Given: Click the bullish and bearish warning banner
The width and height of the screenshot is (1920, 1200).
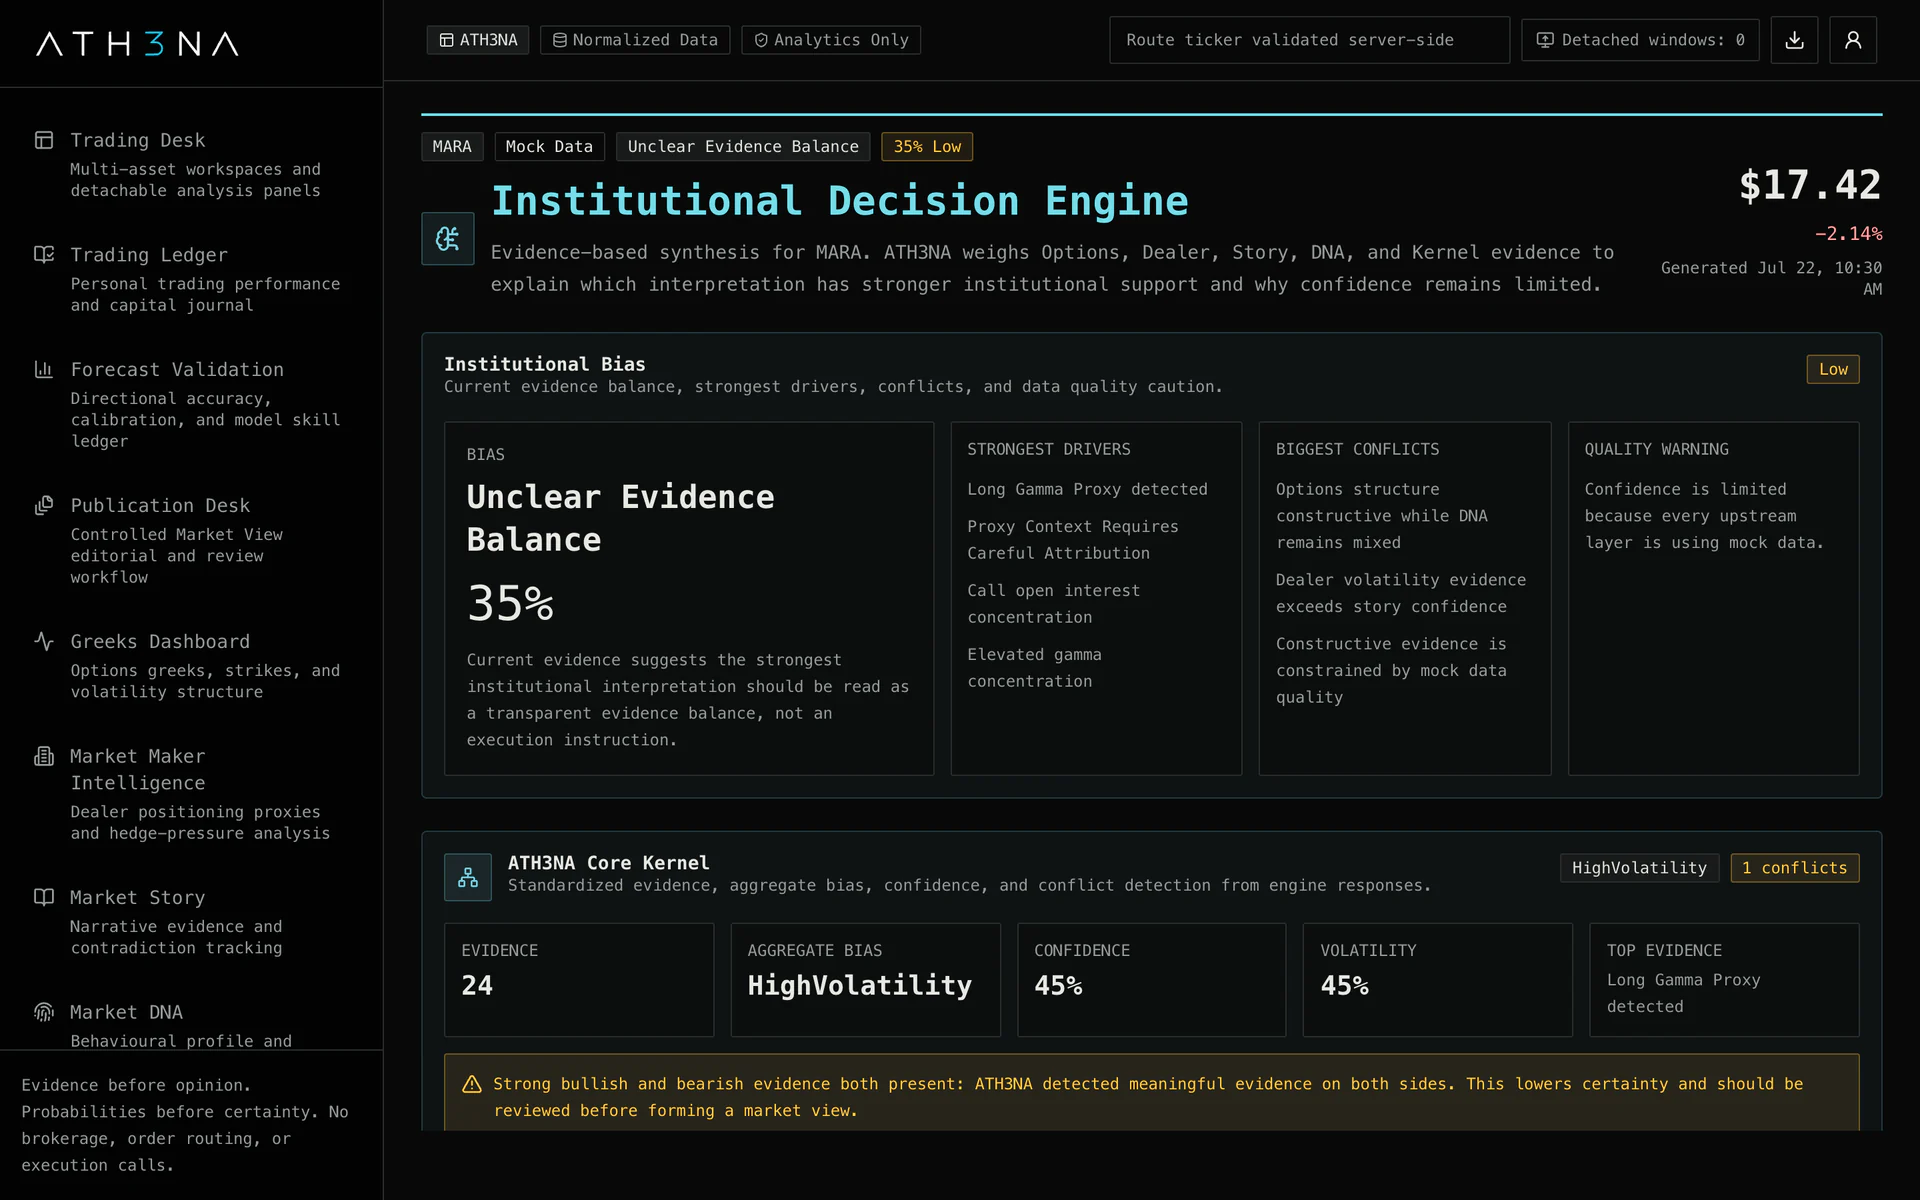Looking at the screenshot, I should coord(1151,1093).
